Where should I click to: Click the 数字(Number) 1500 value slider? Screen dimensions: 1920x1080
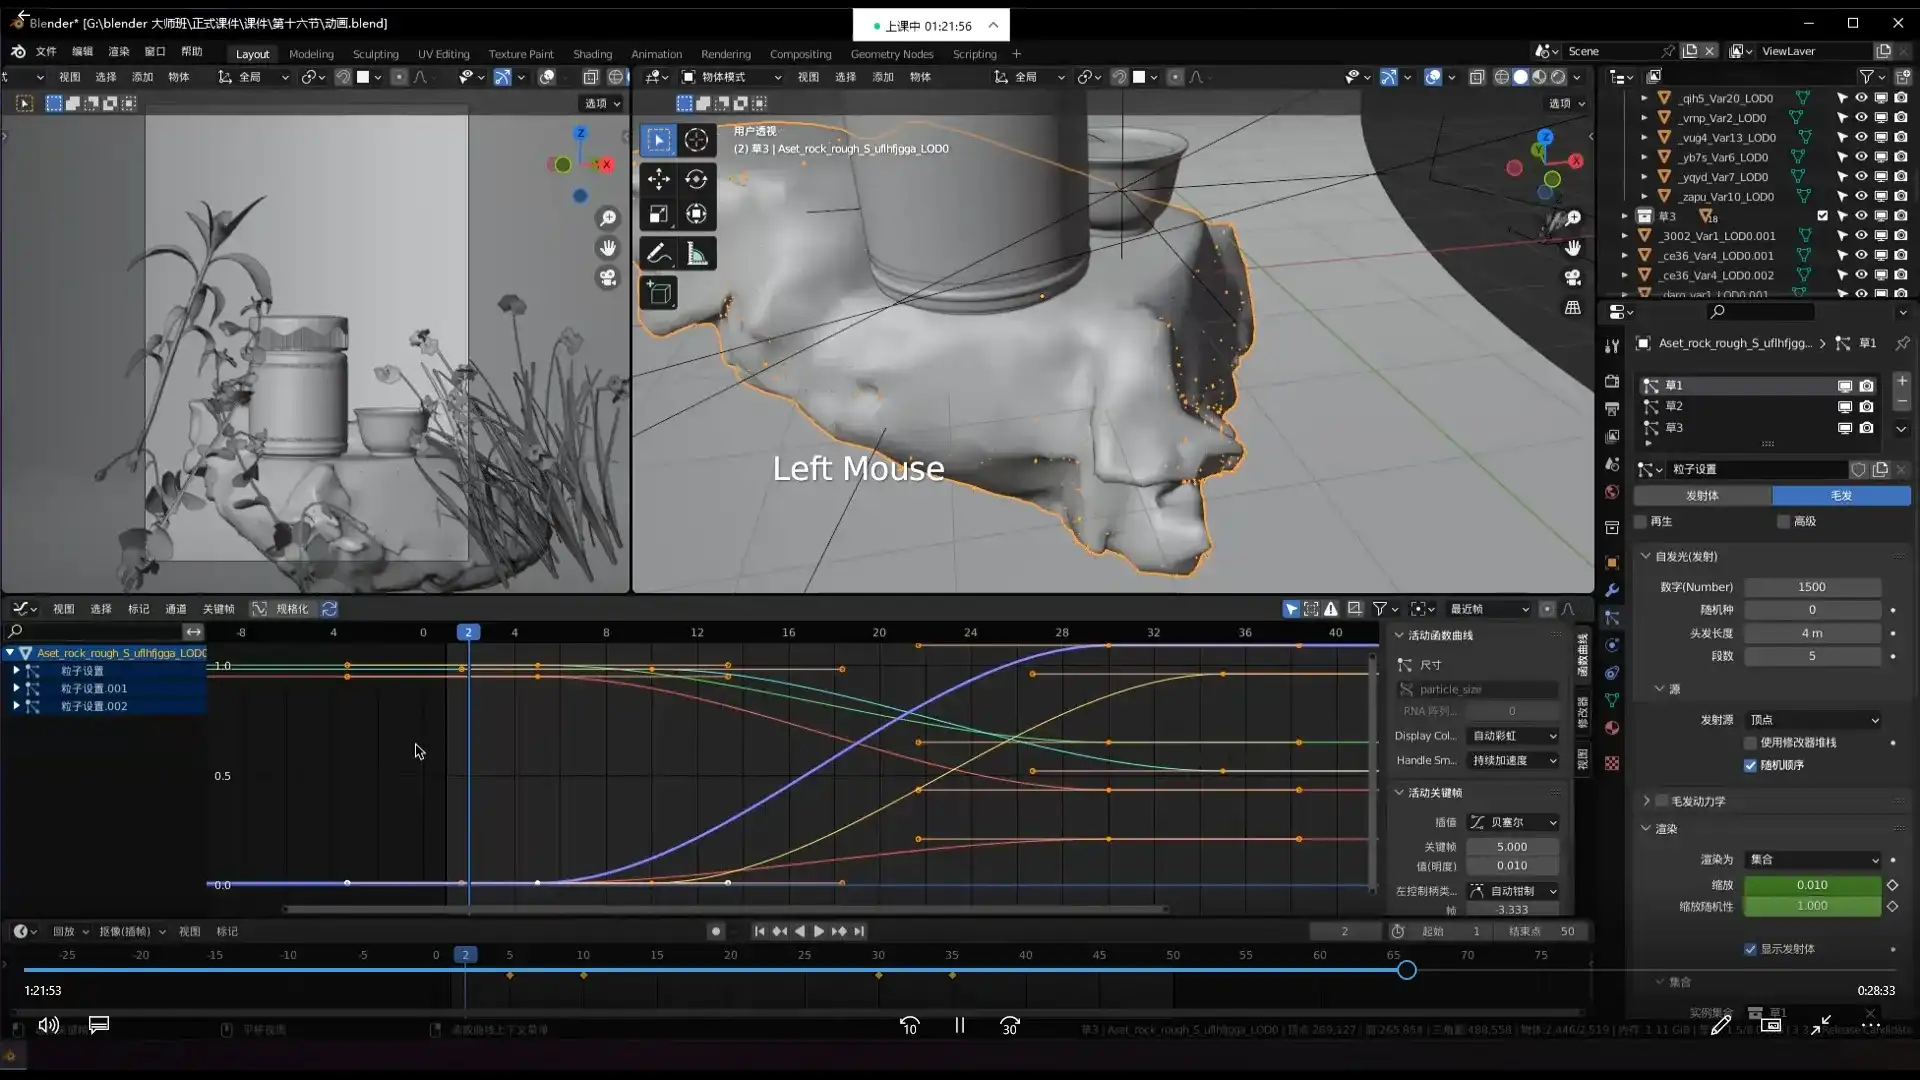click(x=1812, y=587)
